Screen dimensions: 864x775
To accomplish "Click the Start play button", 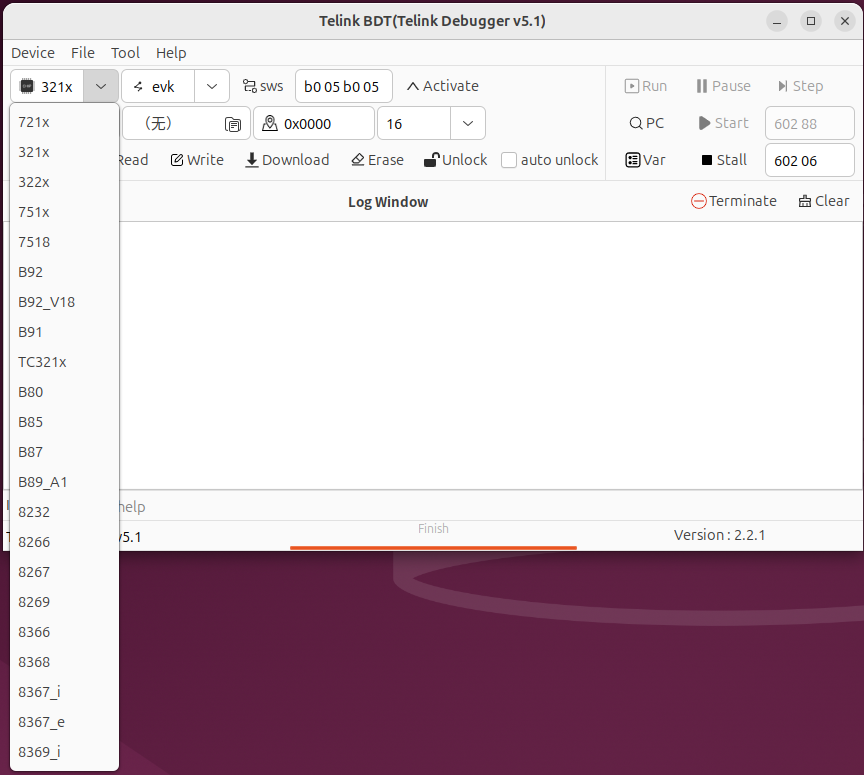I will pos(723,123).
